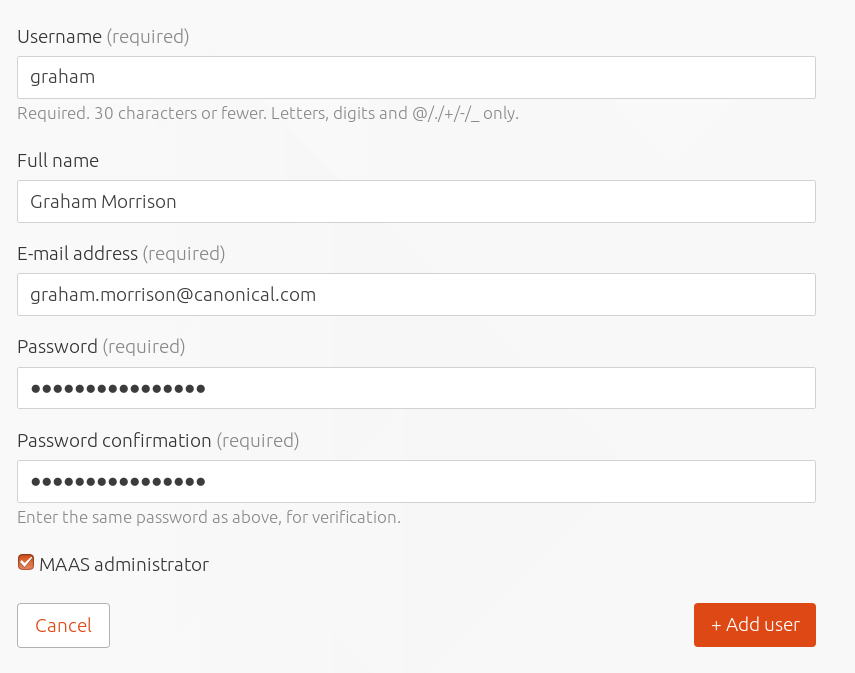Click the same password verification hint text
This screenshot has height=673, width=855.
pyautogui.click(x=209, y=517)
